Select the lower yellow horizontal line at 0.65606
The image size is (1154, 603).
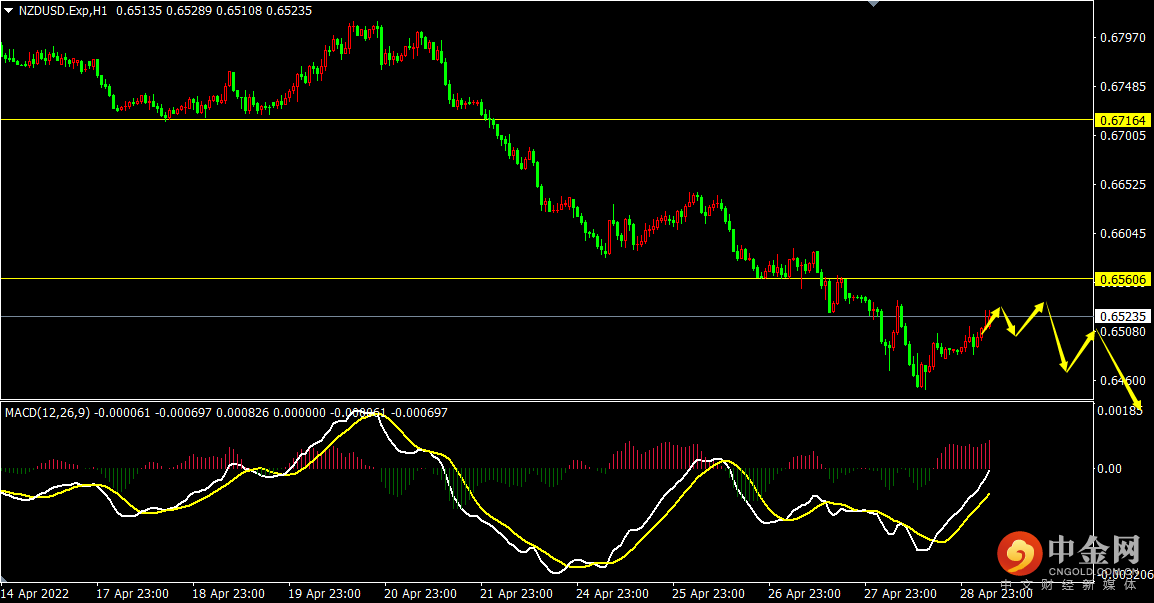pyautogui.click(x=547, y=278)
